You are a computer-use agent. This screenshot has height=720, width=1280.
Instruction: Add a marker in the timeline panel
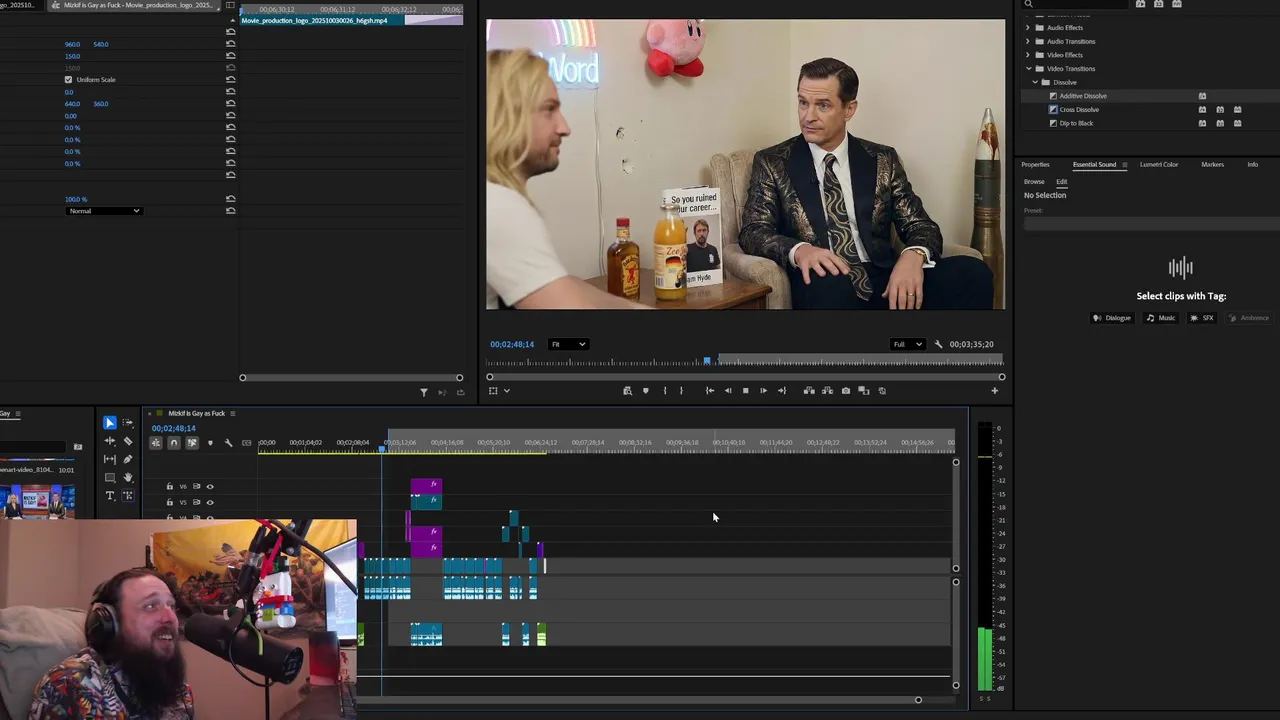210,443
